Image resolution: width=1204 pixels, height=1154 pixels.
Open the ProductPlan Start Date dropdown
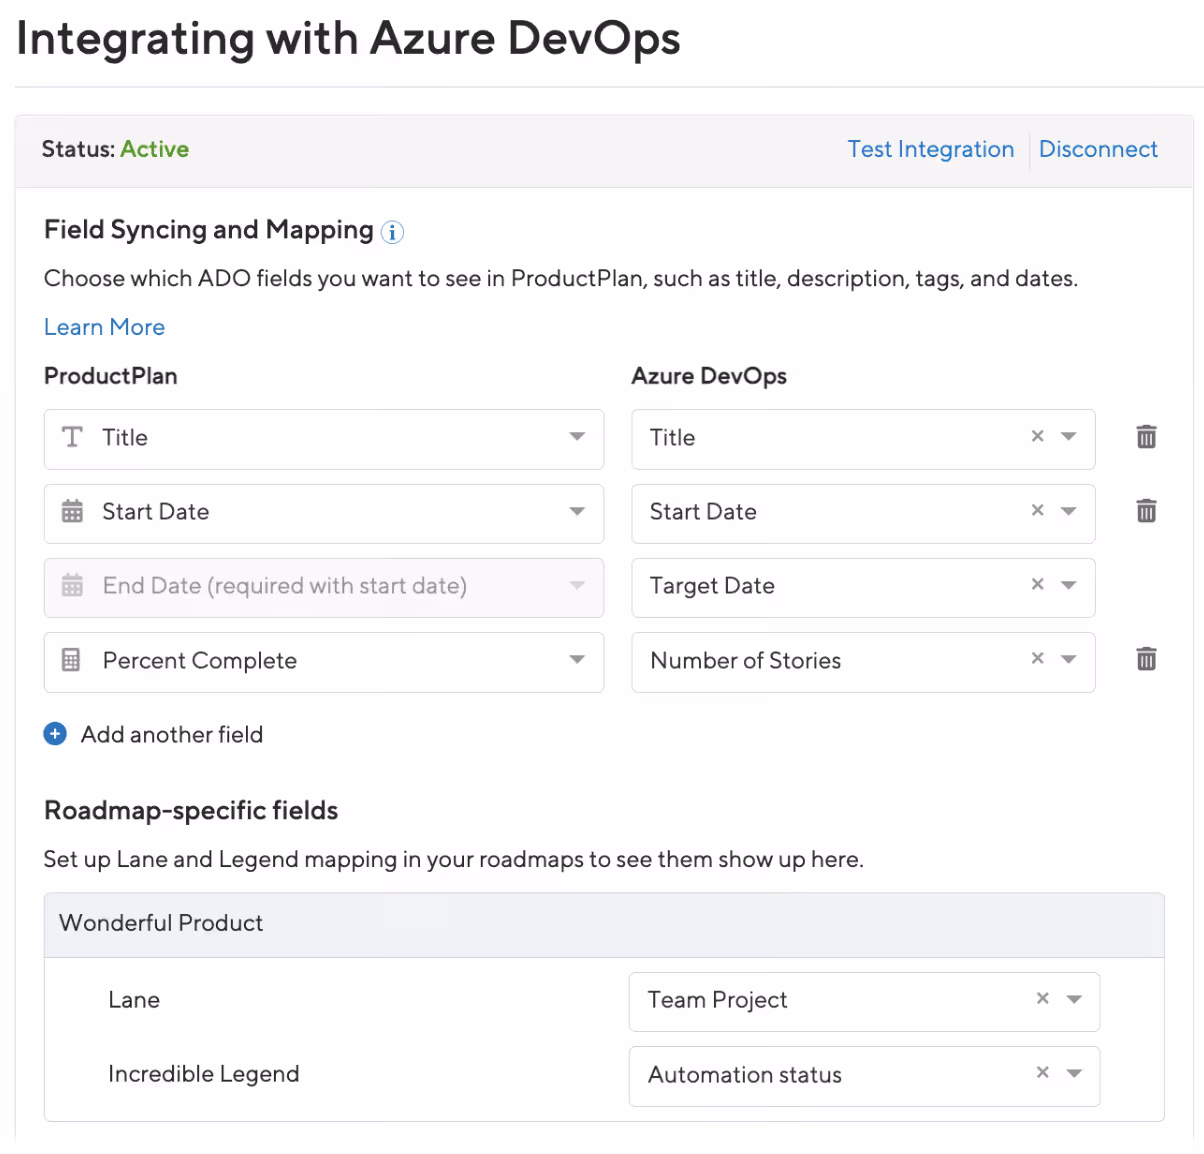577,511
